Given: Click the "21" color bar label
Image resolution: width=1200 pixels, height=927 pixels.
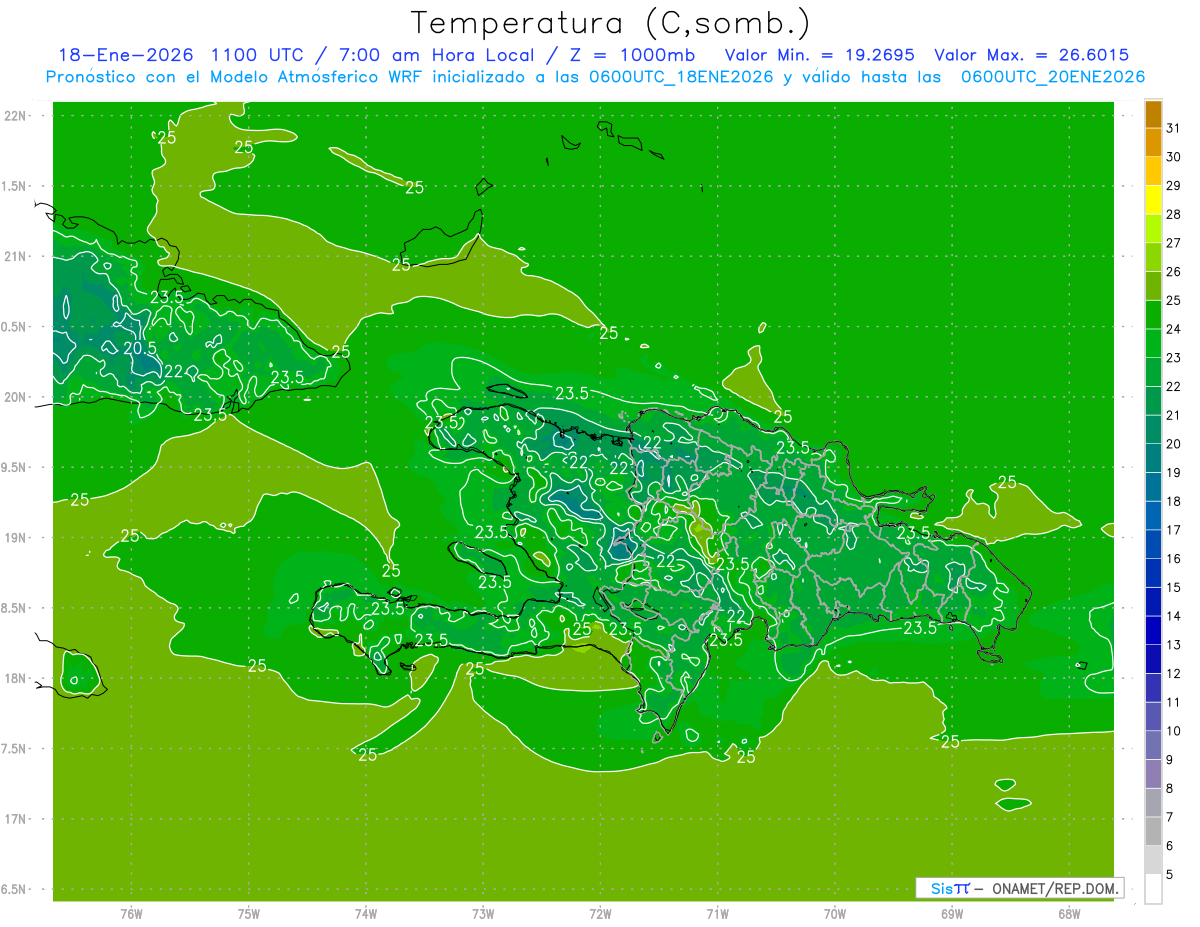Looking at the screenshot, I should pyautogui.click(x=1174, y=415).
